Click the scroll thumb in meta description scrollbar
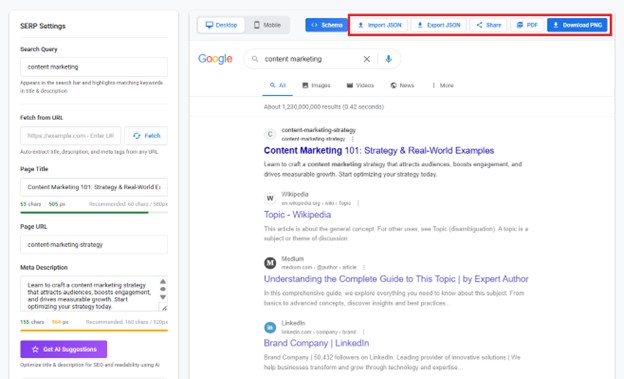The width and height of the screenshot is (624, 379). [x=163, y=289]
